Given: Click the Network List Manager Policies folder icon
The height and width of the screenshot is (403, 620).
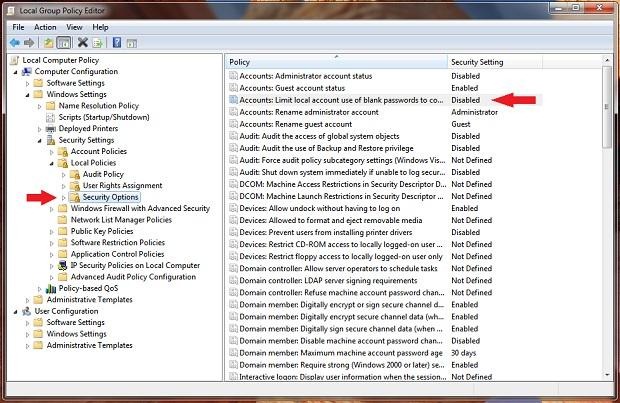Looking at the screenshot, I should tap(63, 220).
